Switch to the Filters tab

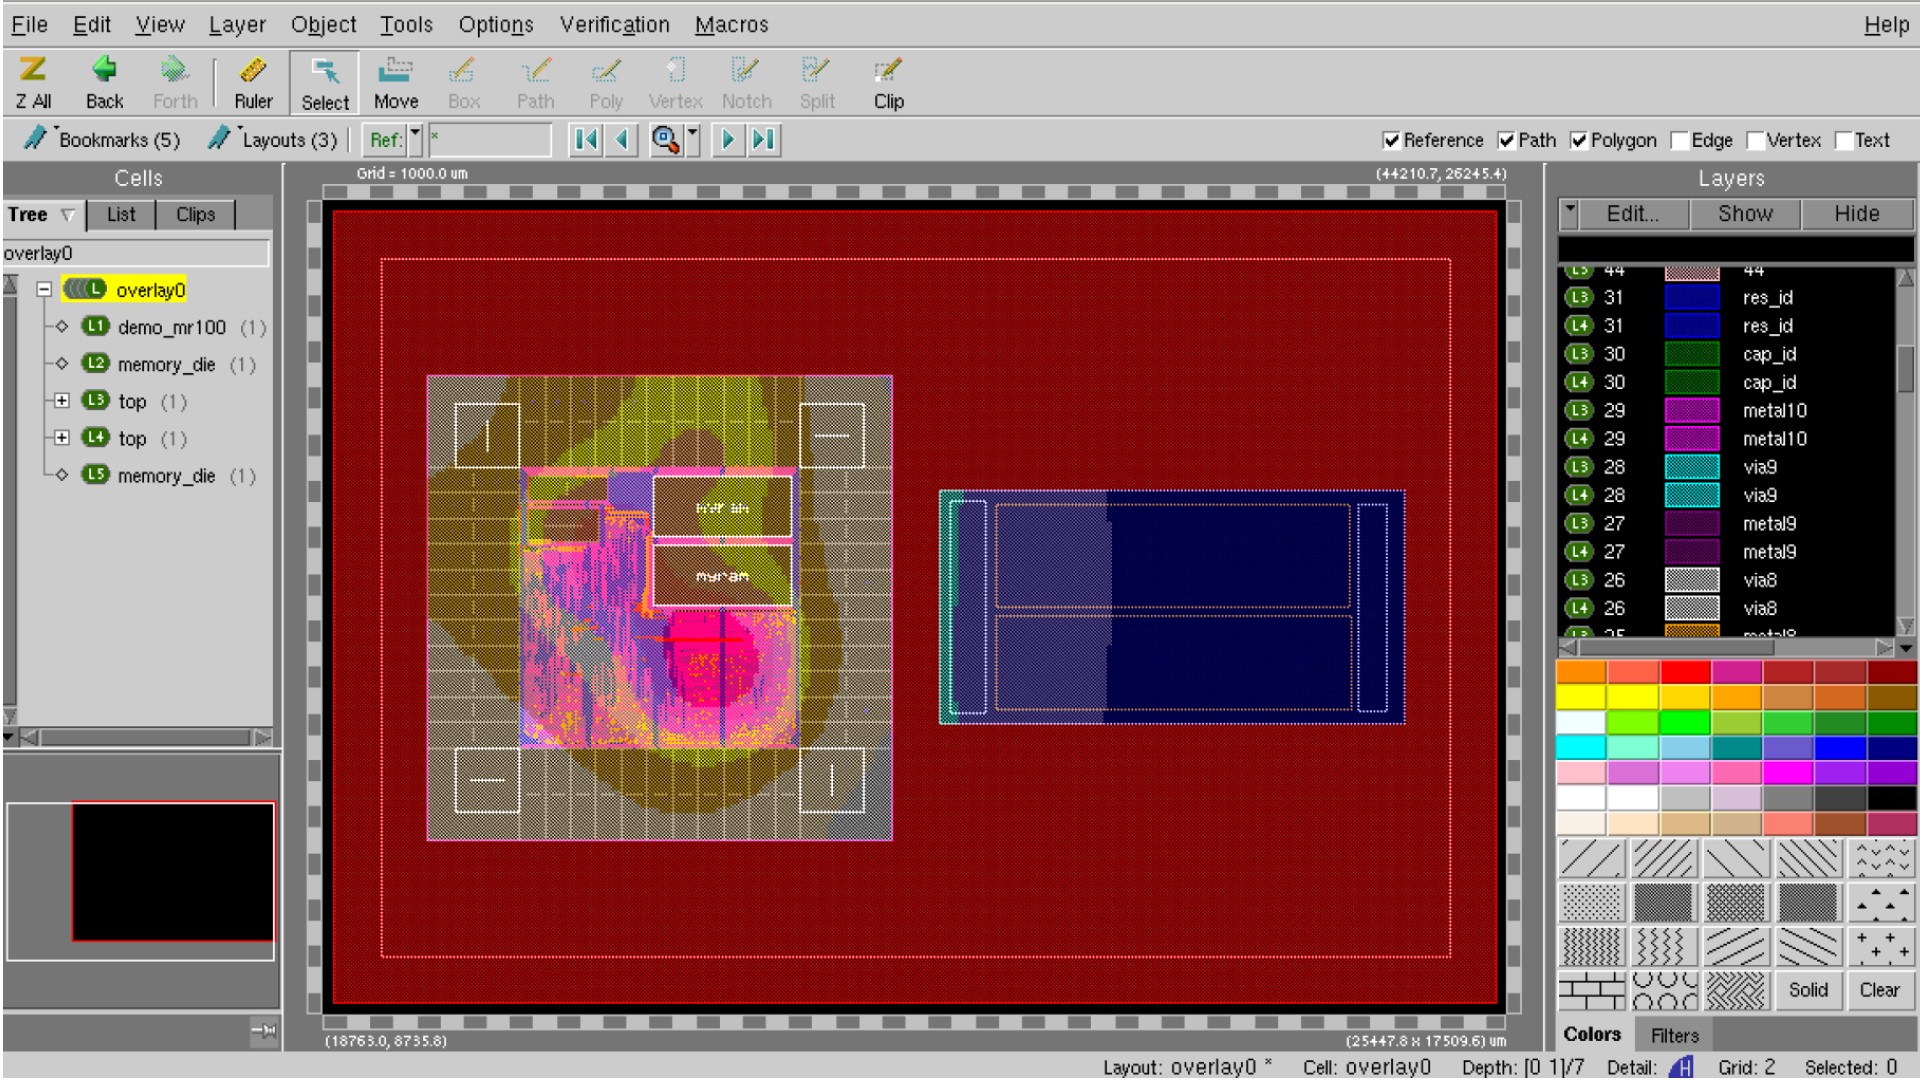pos(1674,1036)
